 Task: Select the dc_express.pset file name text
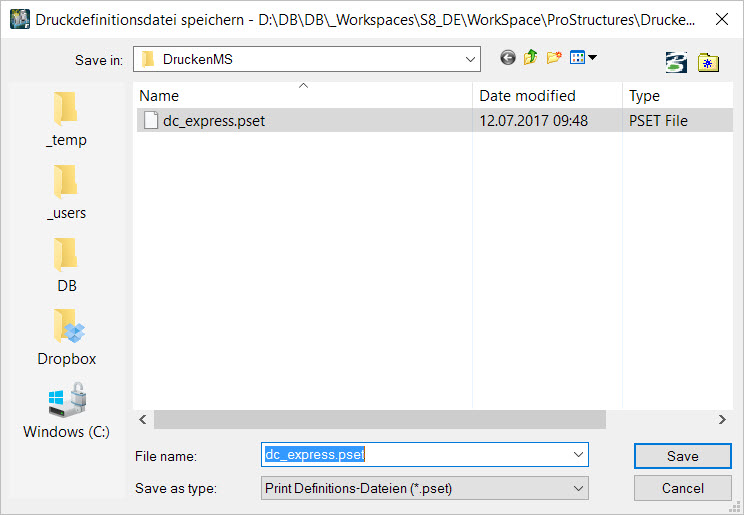point(214,121)
